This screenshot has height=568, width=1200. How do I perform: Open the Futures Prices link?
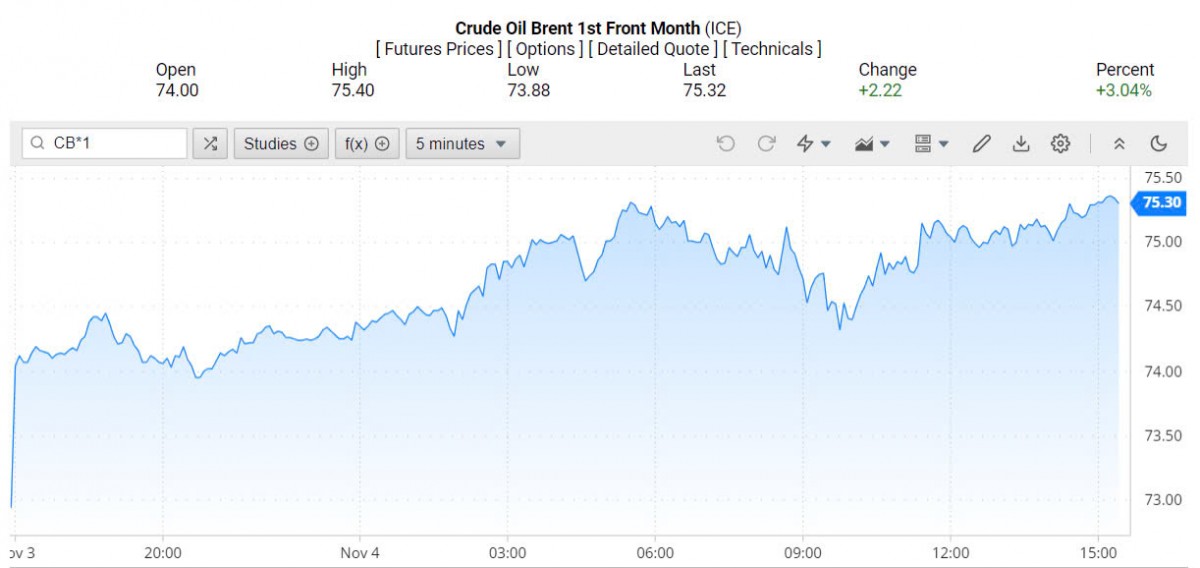point(439,48)
